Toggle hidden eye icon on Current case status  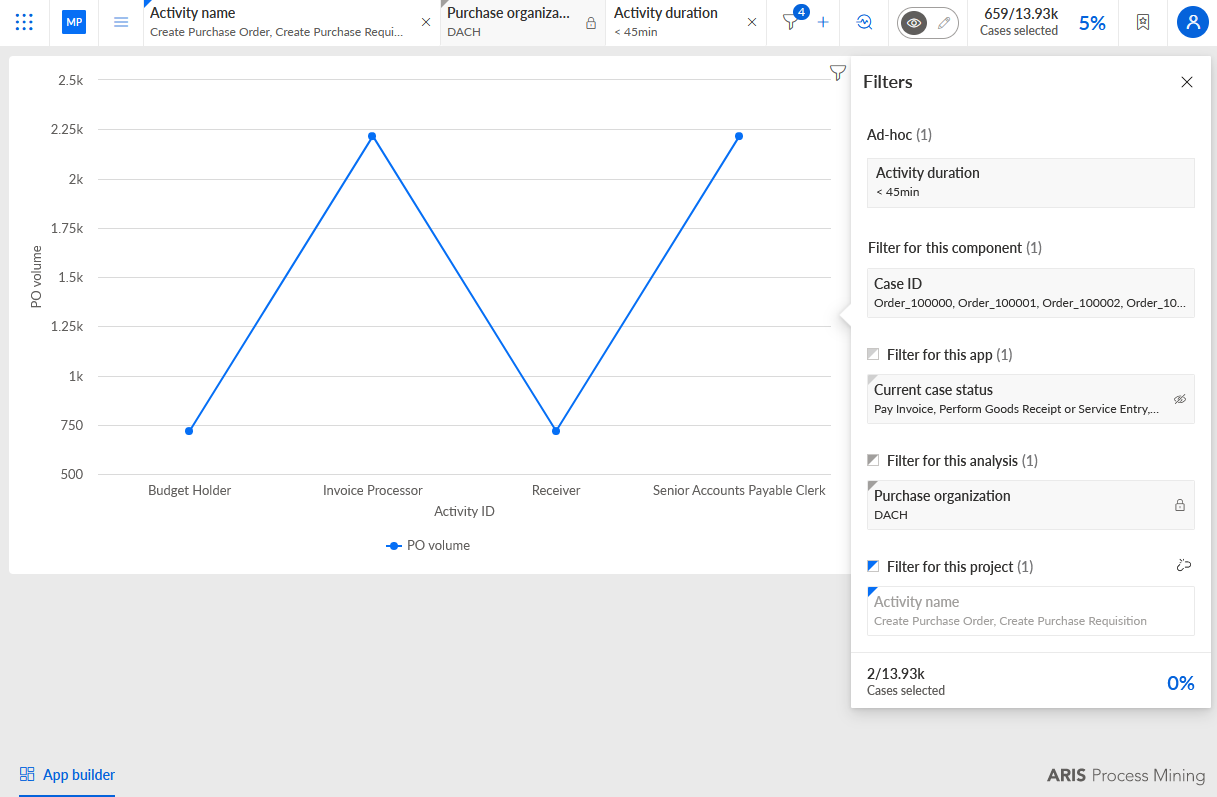[x=1180, y=399]
